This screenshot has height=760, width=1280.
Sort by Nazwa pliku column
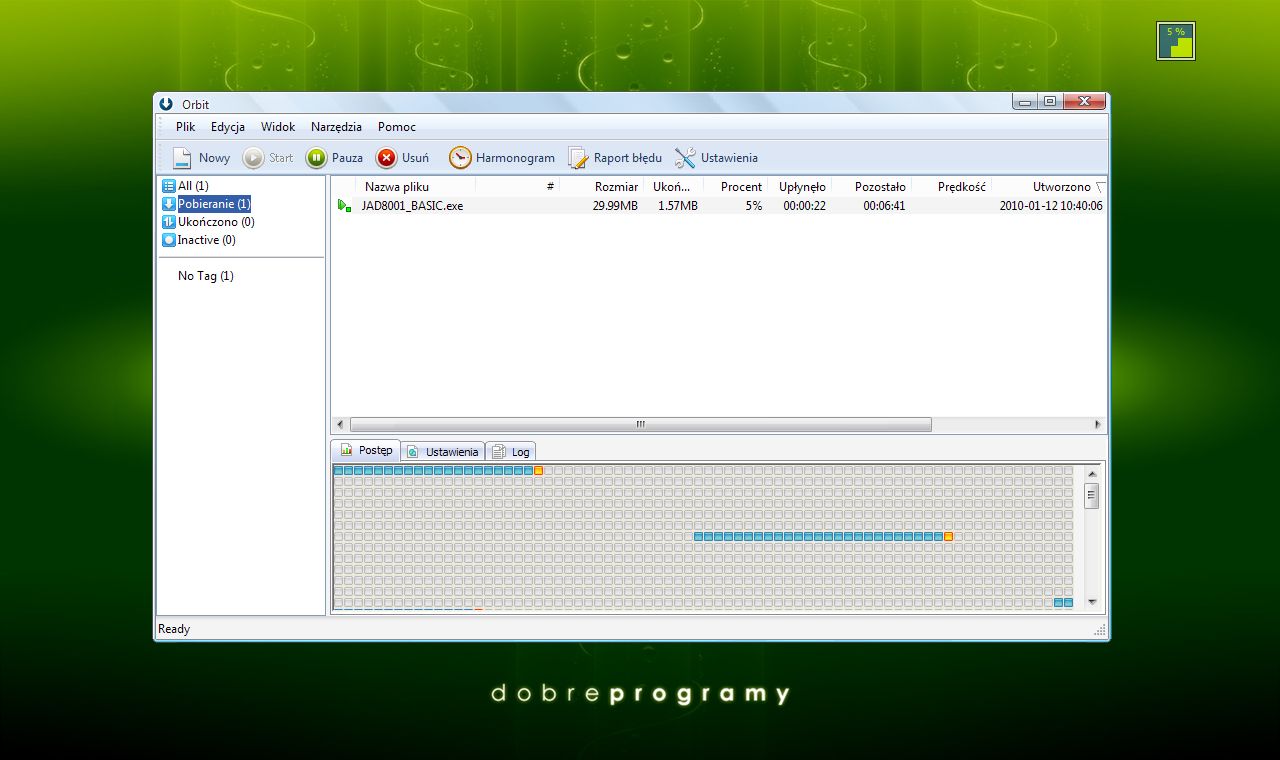tap(415, 187)
